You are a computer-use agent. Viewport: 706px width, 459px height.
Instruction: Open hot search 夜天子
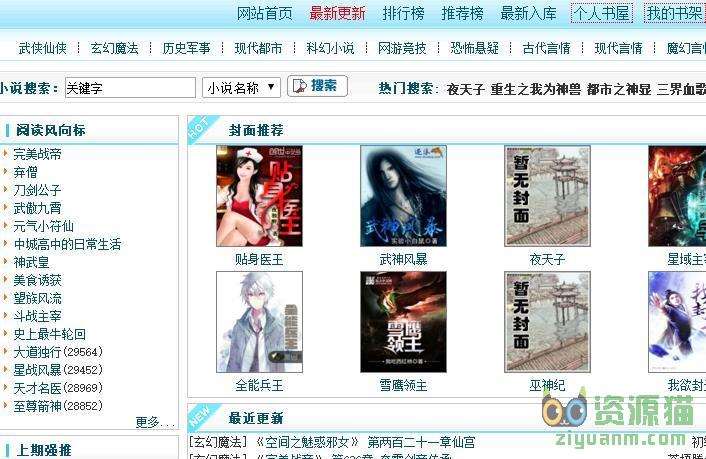tap(466, 89)
